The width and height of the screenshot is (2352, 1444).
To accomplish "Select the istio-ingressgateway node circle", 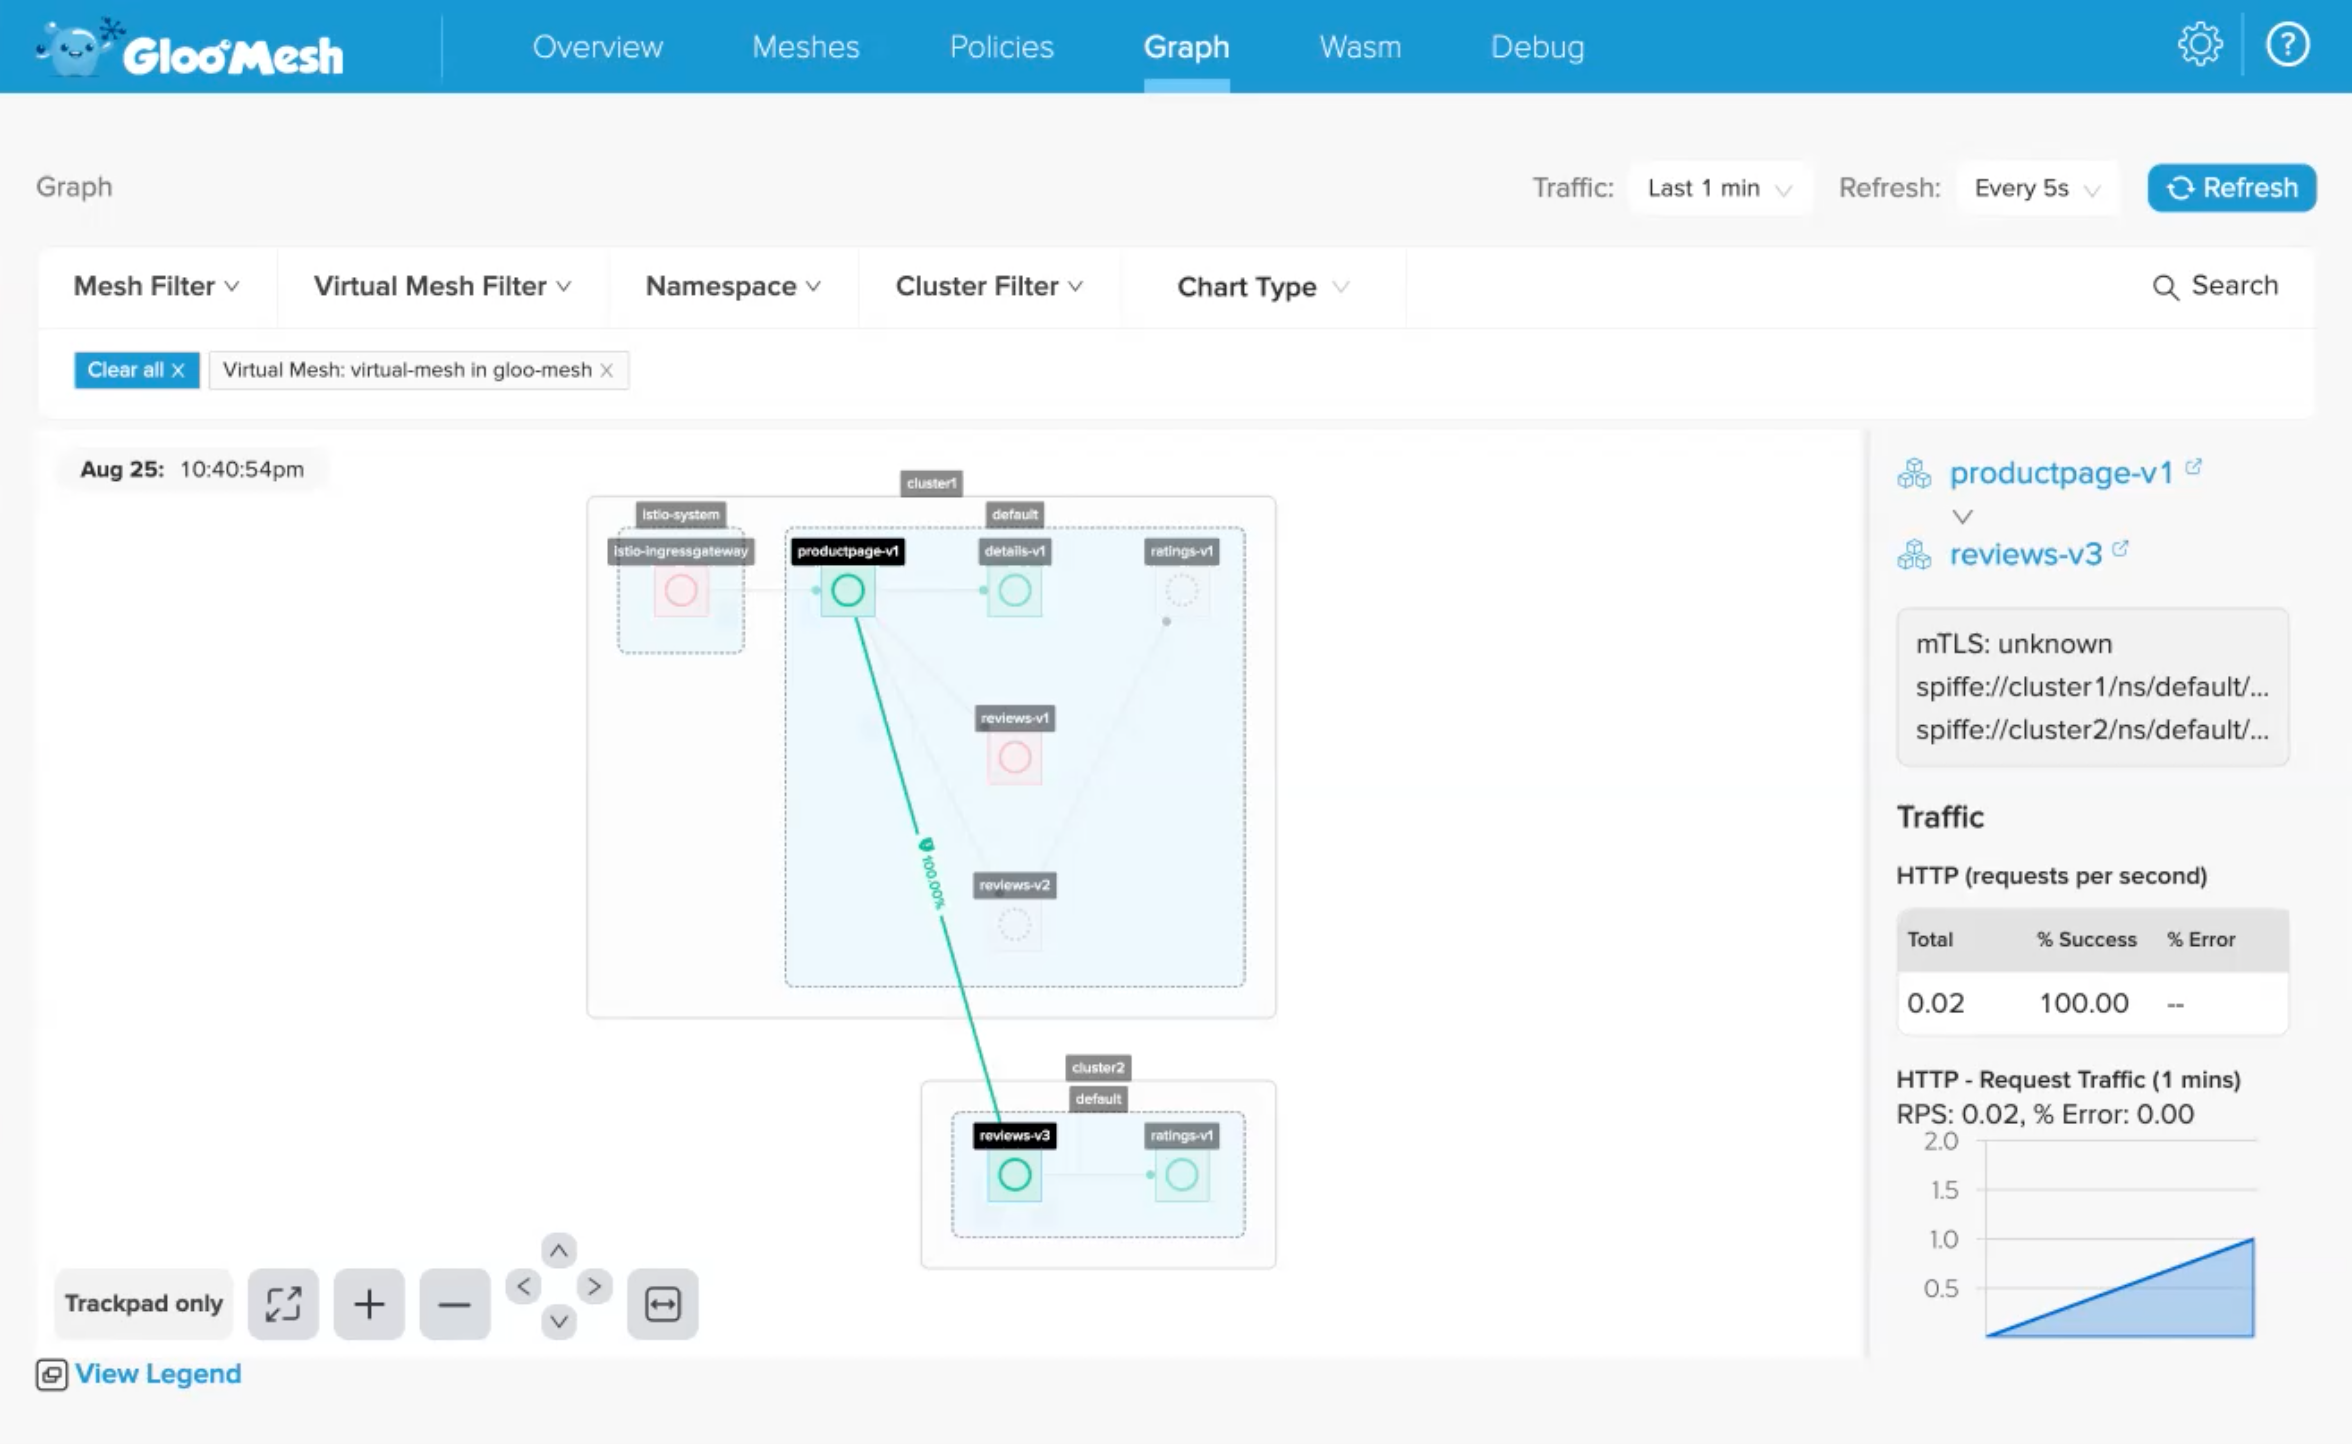I will click(681, 590).
